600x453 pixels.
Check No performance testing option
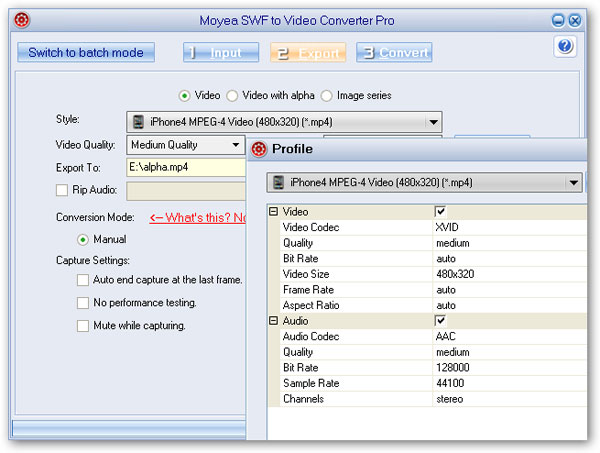[83, 303]
